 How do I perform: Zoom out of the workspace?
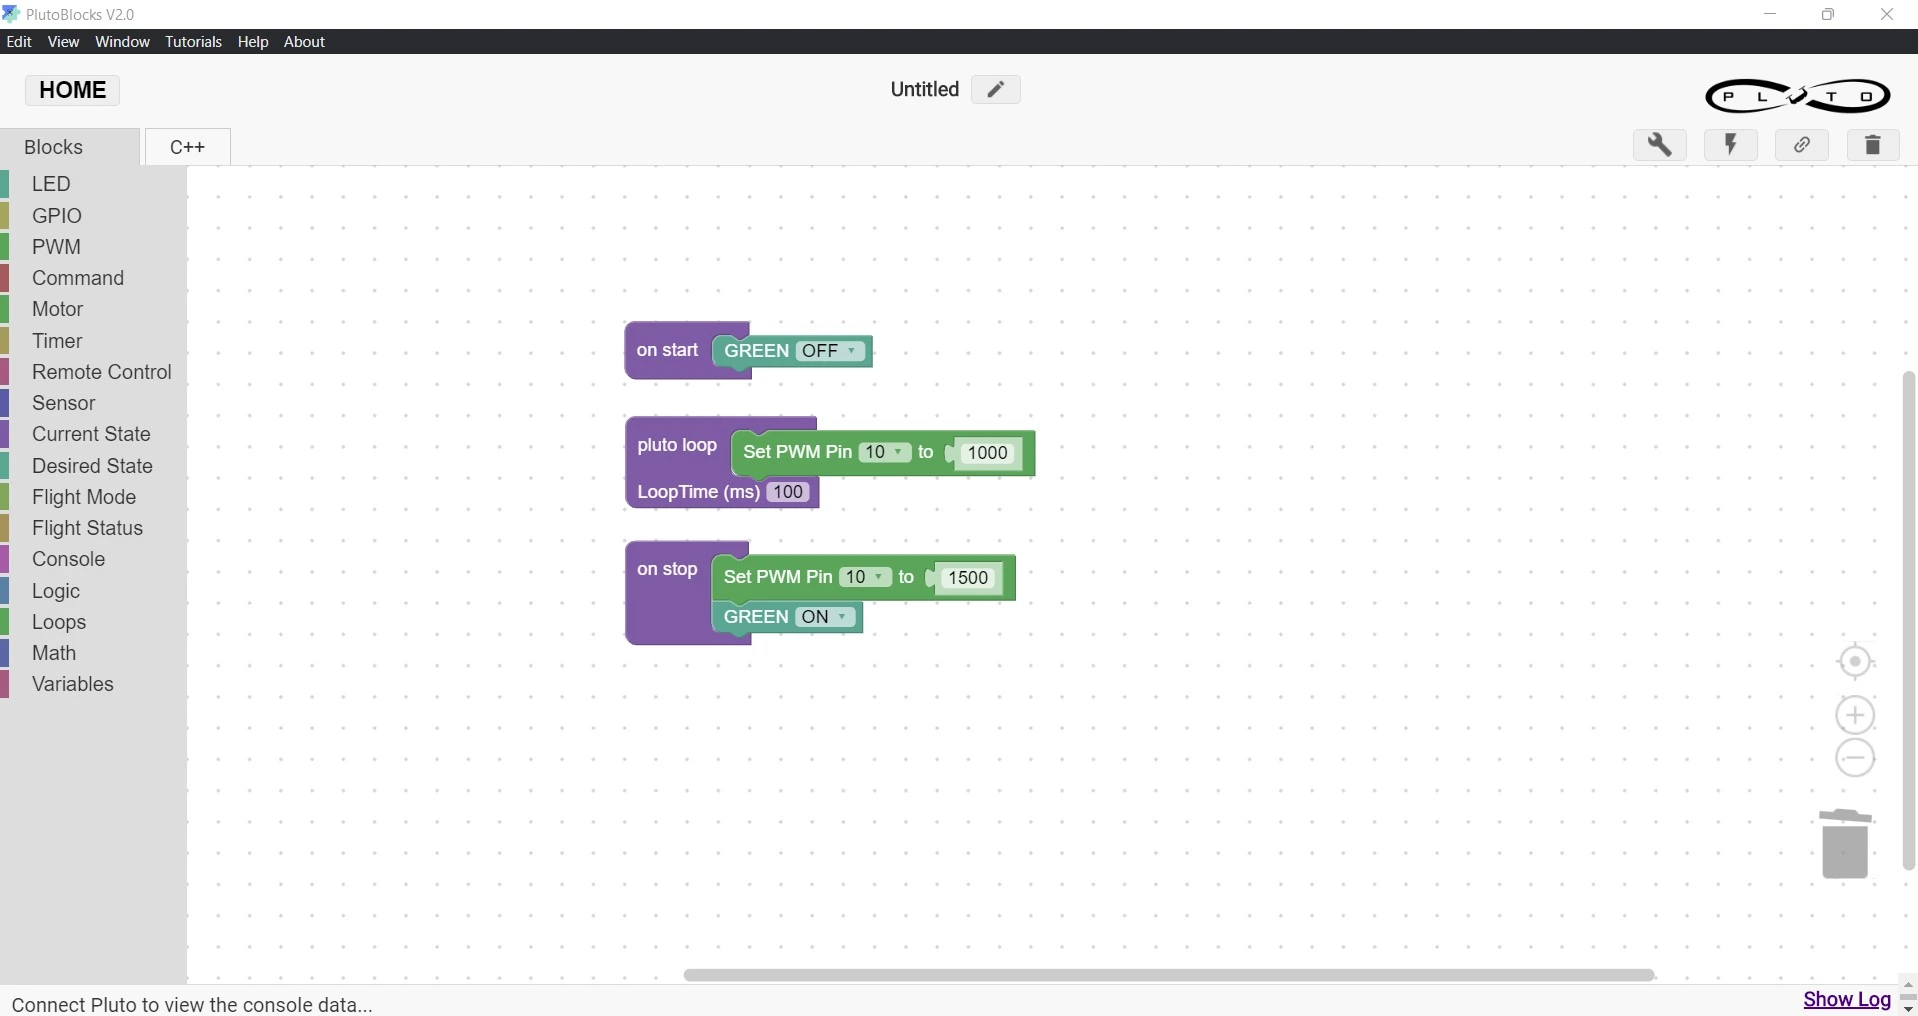pos(1856,759)
